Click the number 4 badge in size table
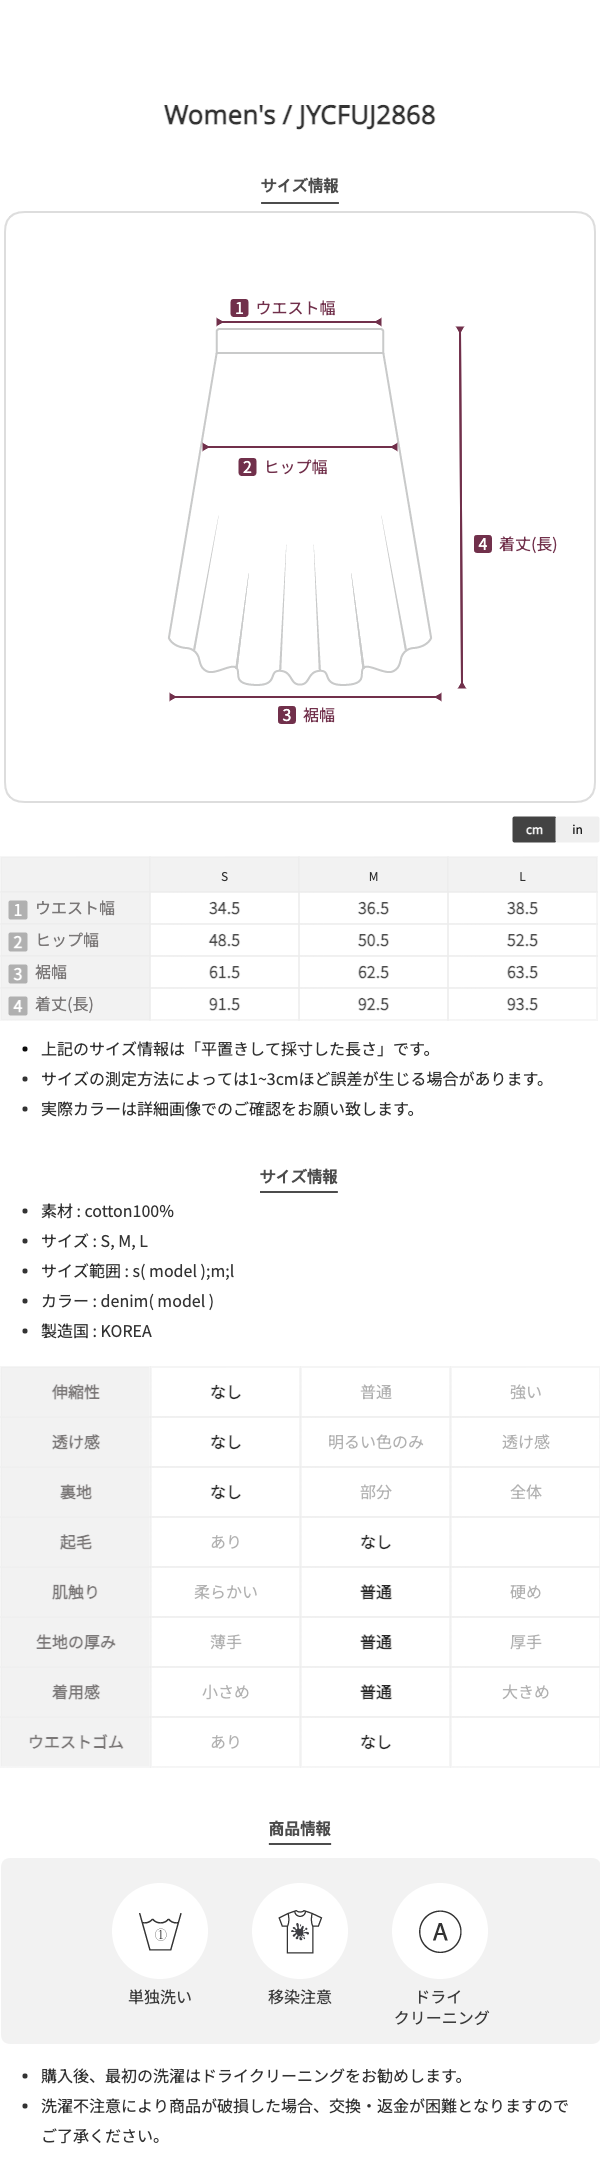Image resolution: width=600 pixels, height=2169 pixels. point(17,1005)
